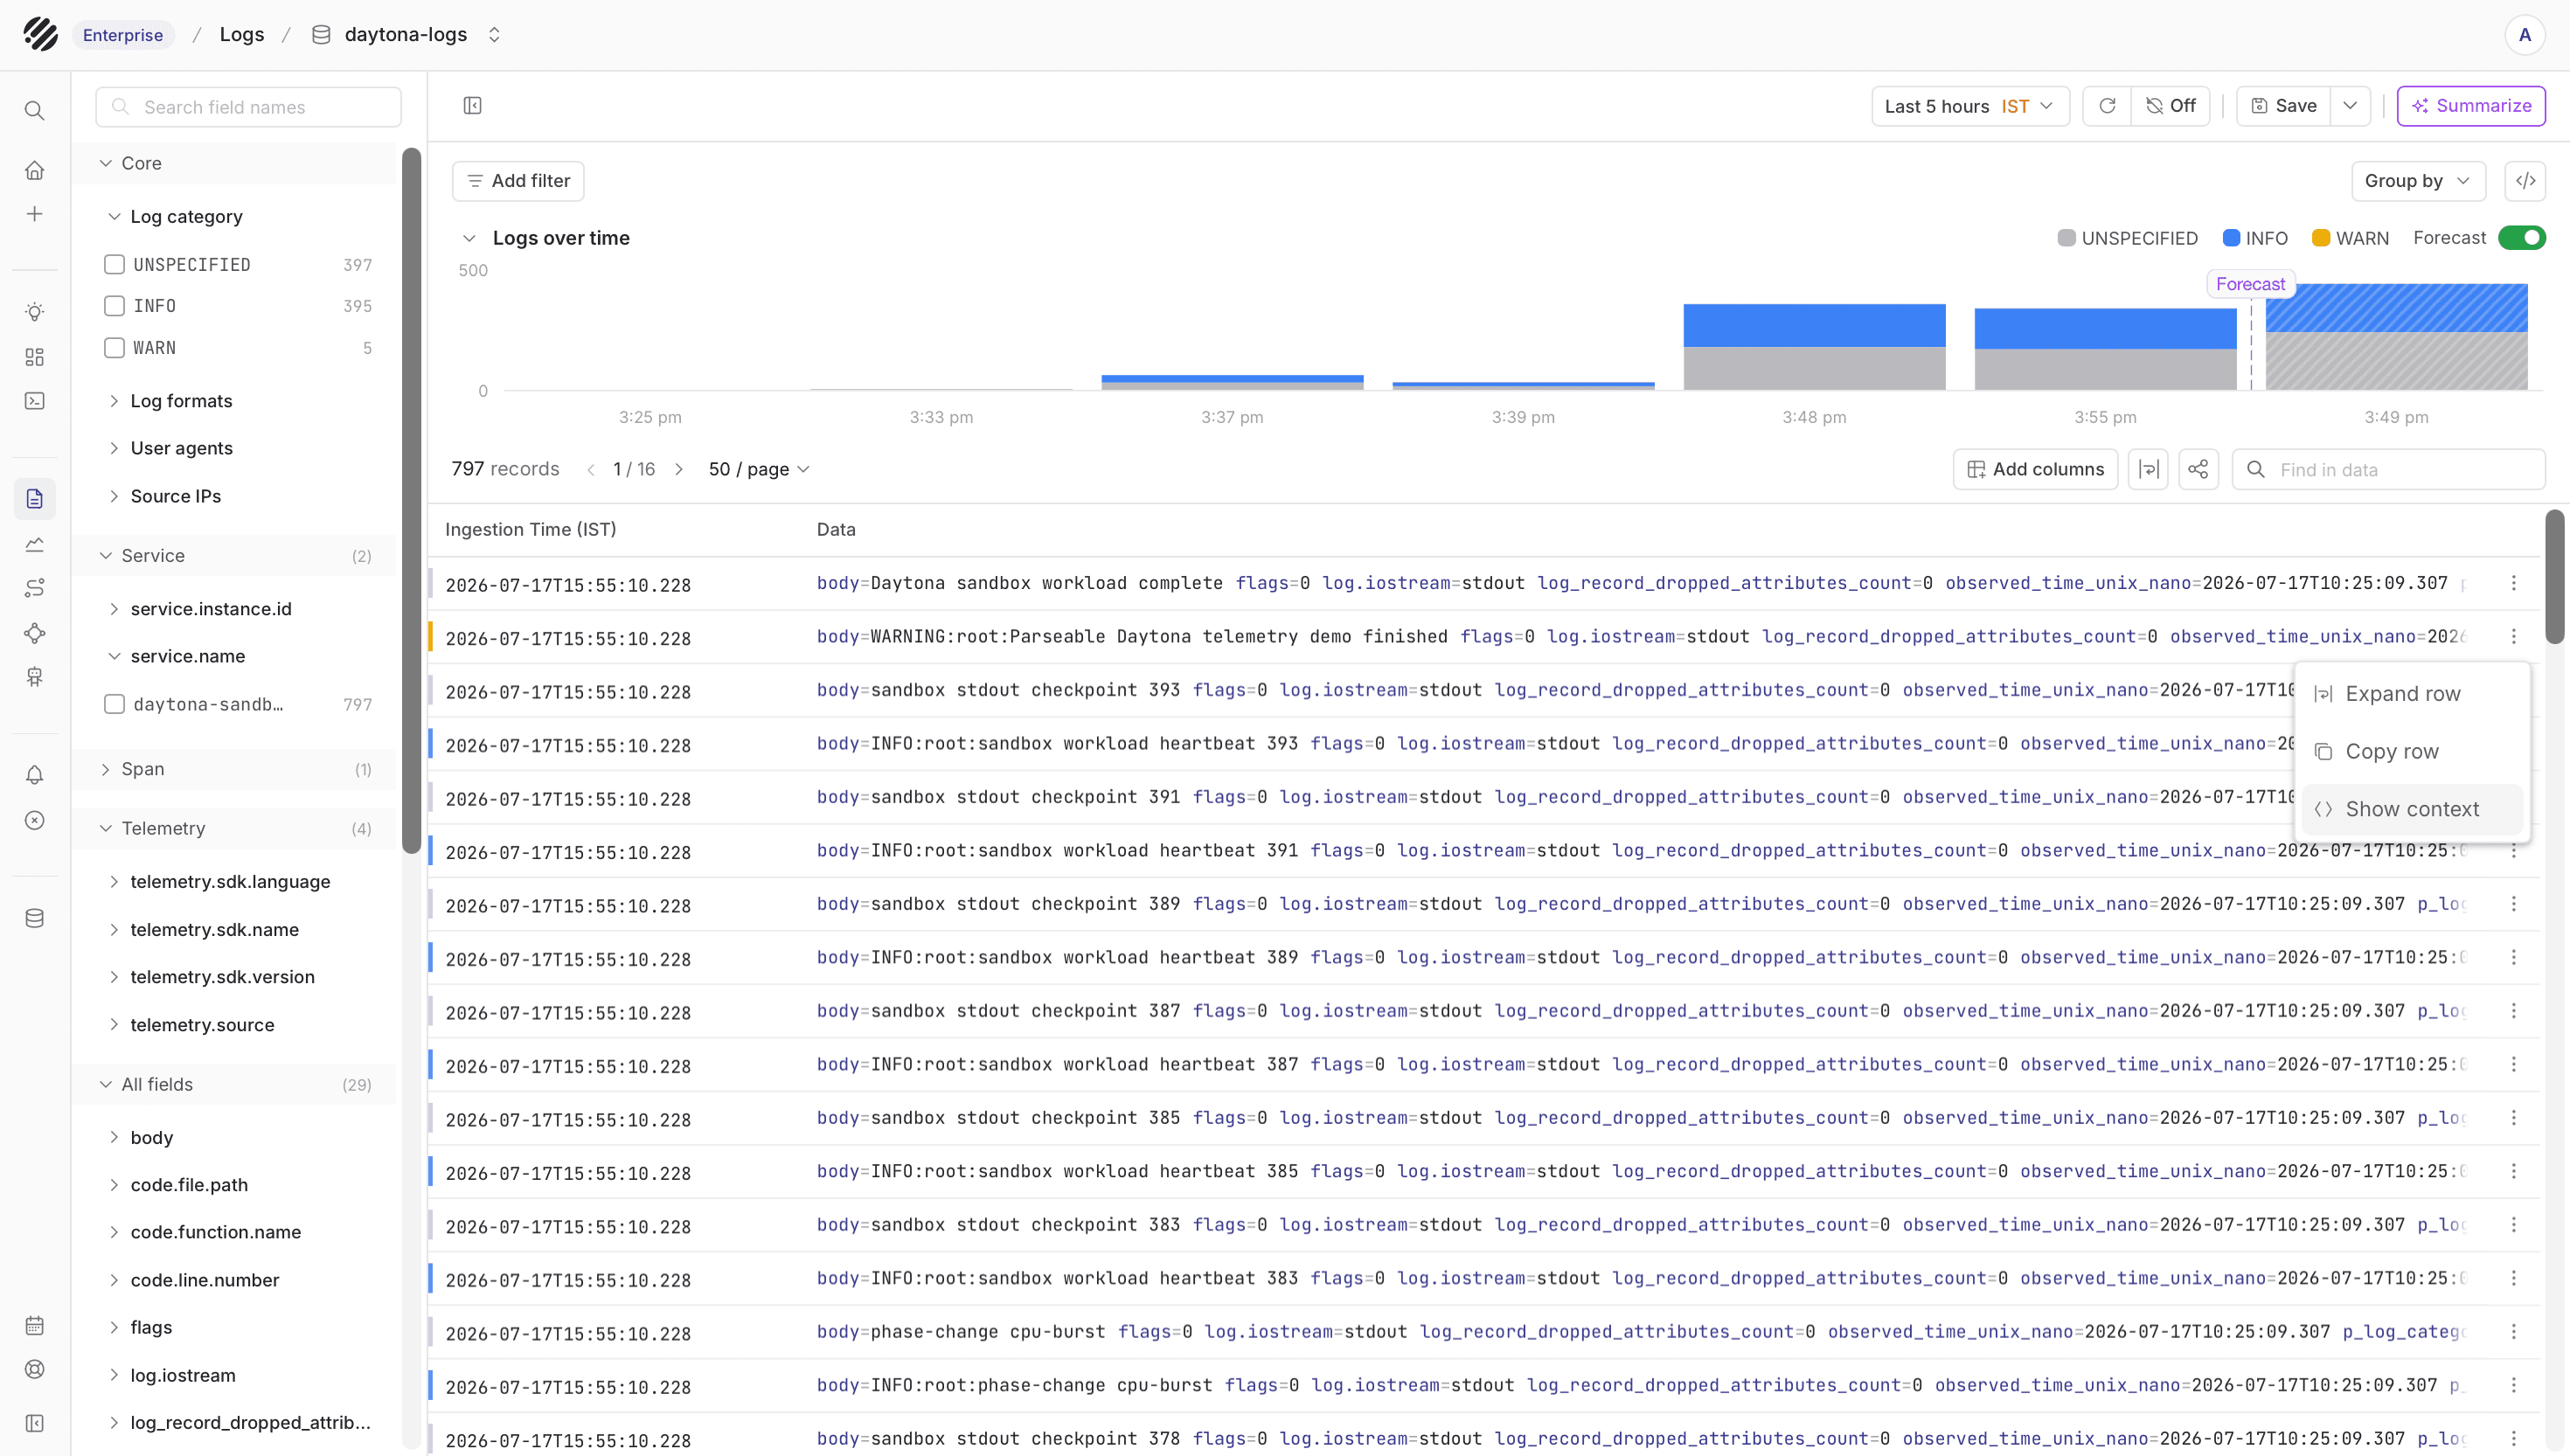Viewport: 2570px width, 1456px height.
Task: Select Copy row from context menu
Action: click(2412, 752)
